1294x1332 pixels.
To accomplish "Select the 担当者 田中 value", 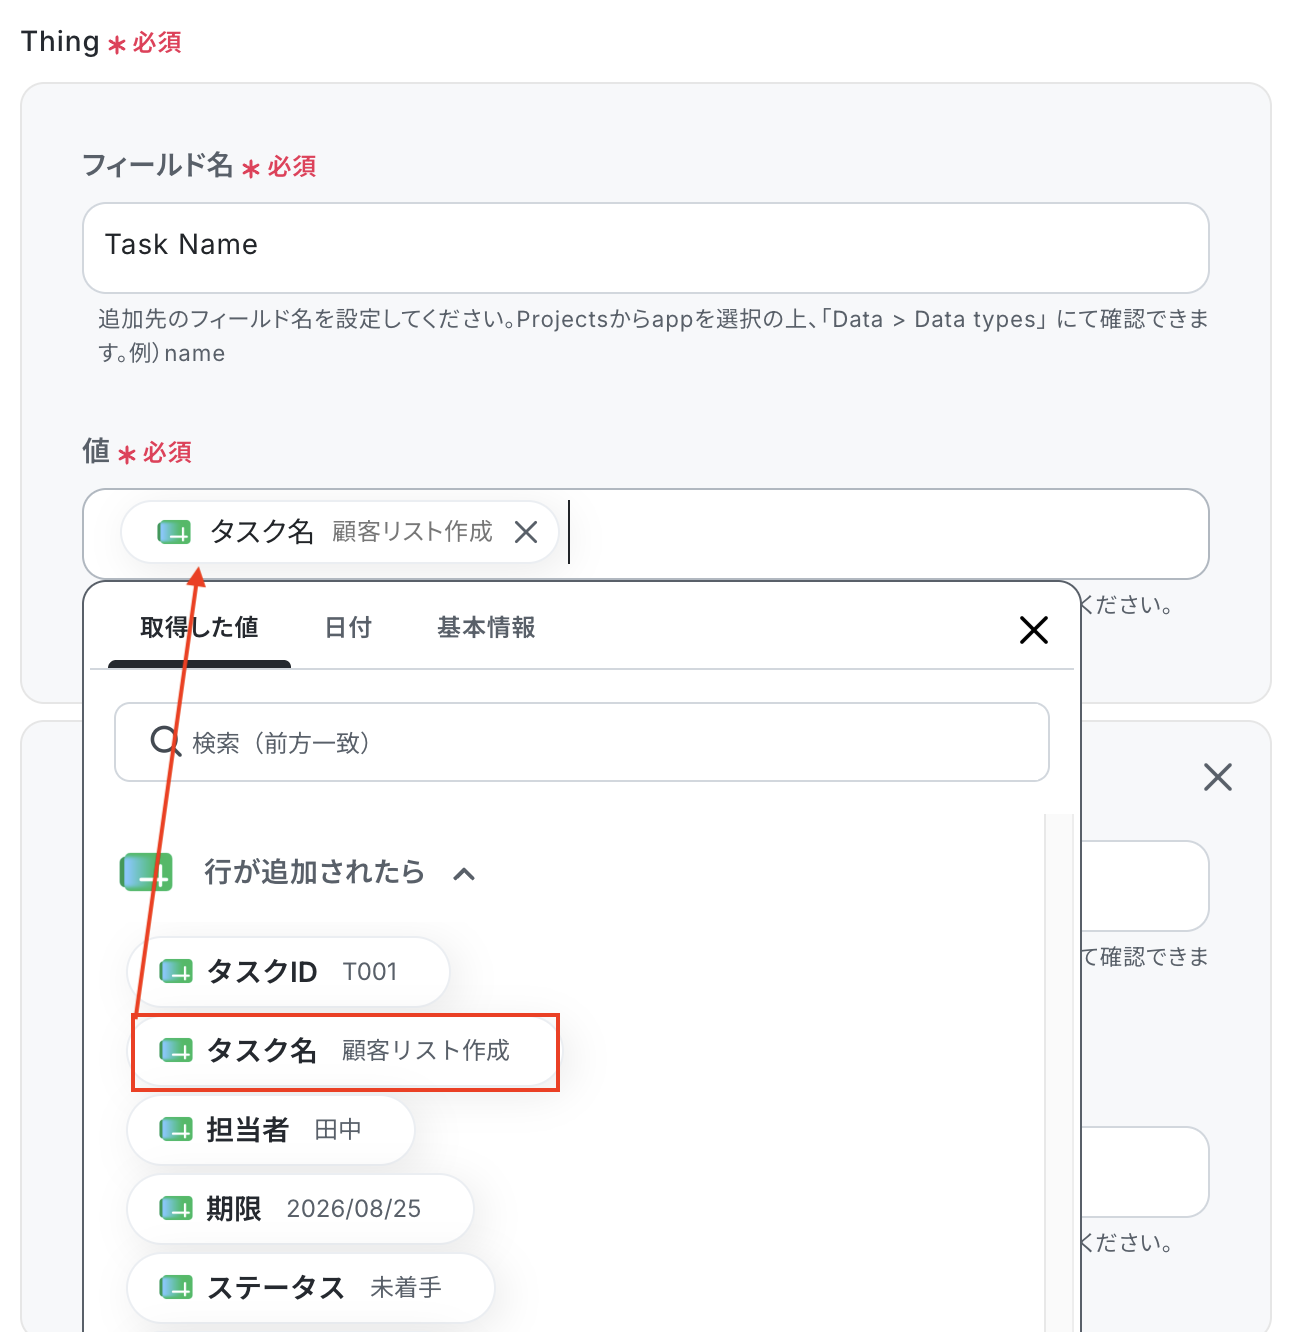I will 271,1130.
